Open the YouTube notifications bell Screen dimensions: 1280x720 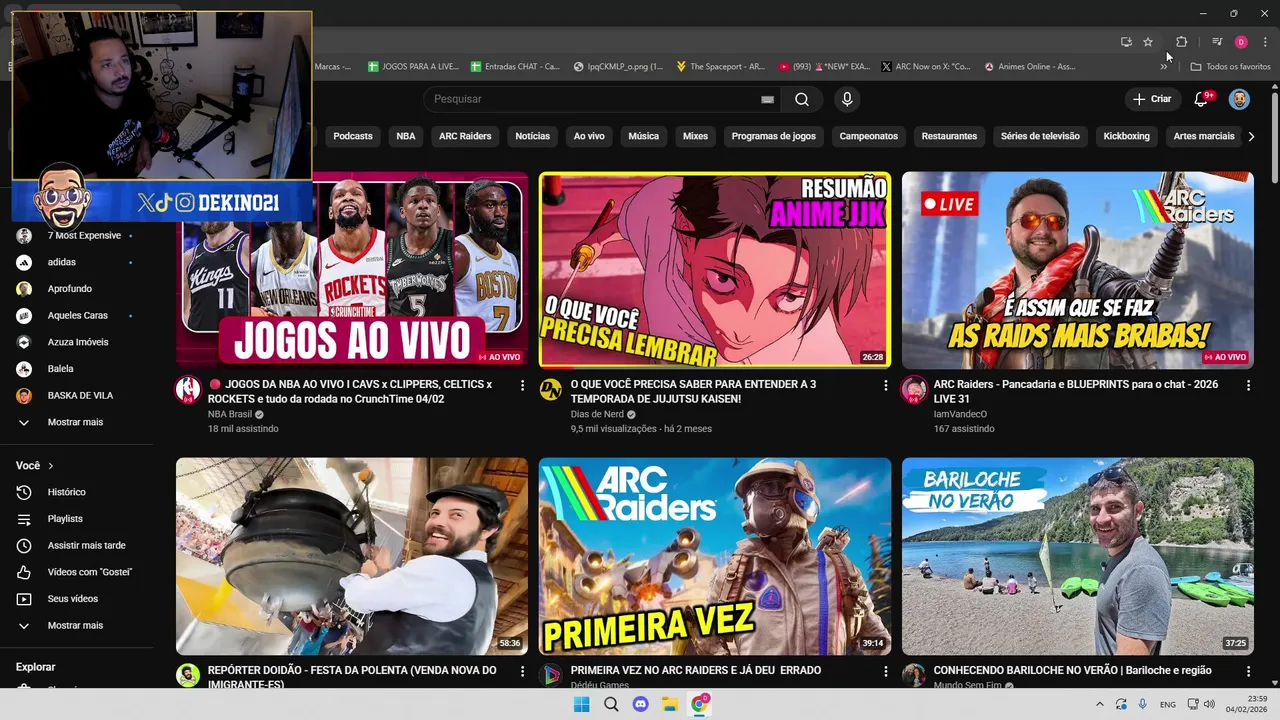pyautogui.click(x=1203, y=99)
